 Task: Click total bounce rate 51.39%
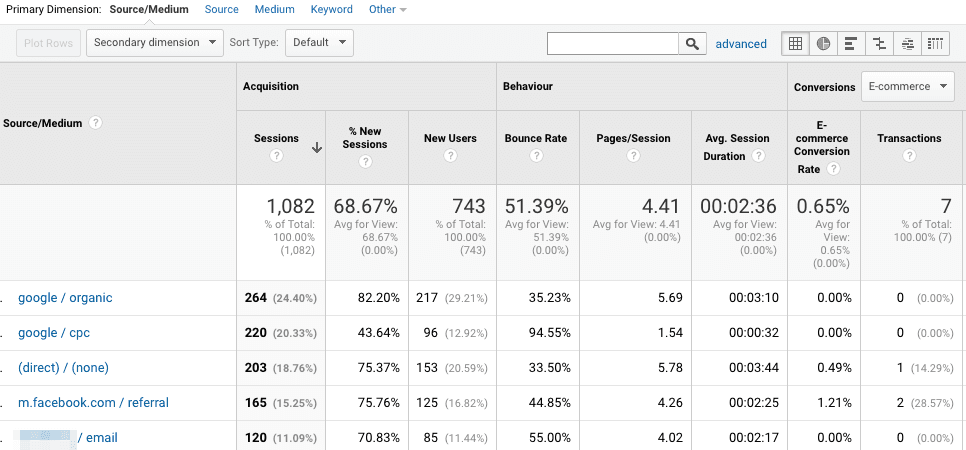pyautogui.click(x=537, y=206)
